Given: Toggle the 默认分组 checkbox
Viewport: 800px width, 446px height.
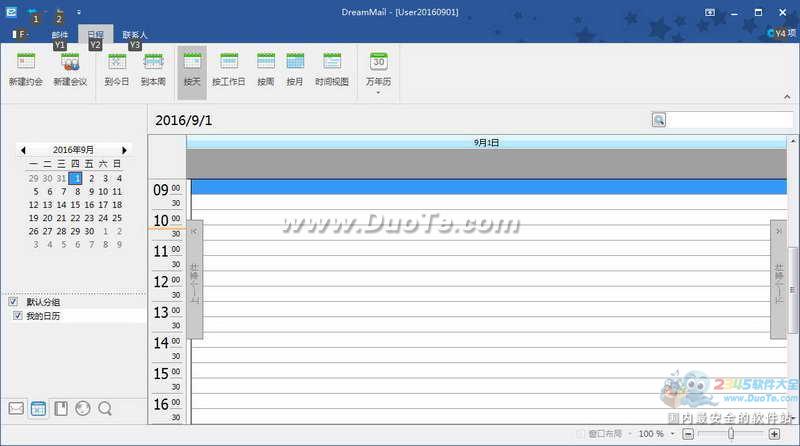Looking at the screenshot, I should [13, 302].
